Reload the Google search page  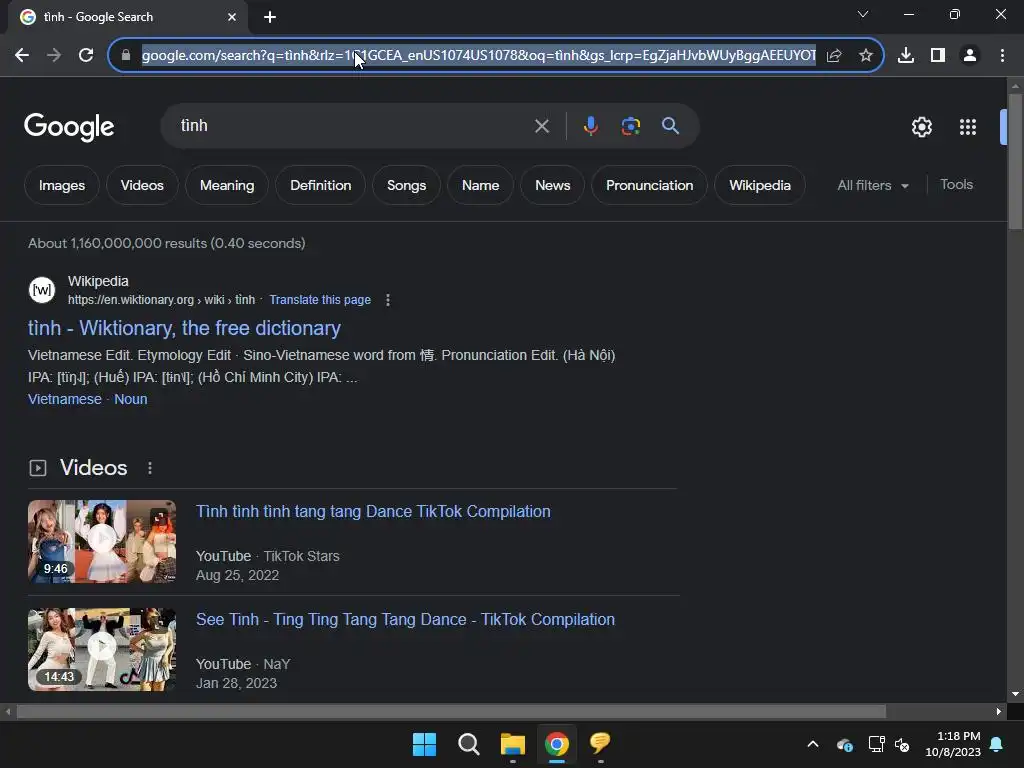86,56
